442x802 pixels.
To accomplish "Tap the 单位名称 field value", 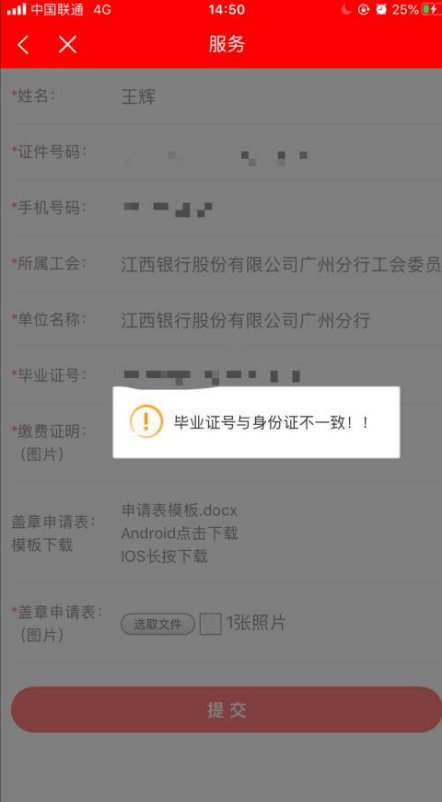I will coord(246,321).
